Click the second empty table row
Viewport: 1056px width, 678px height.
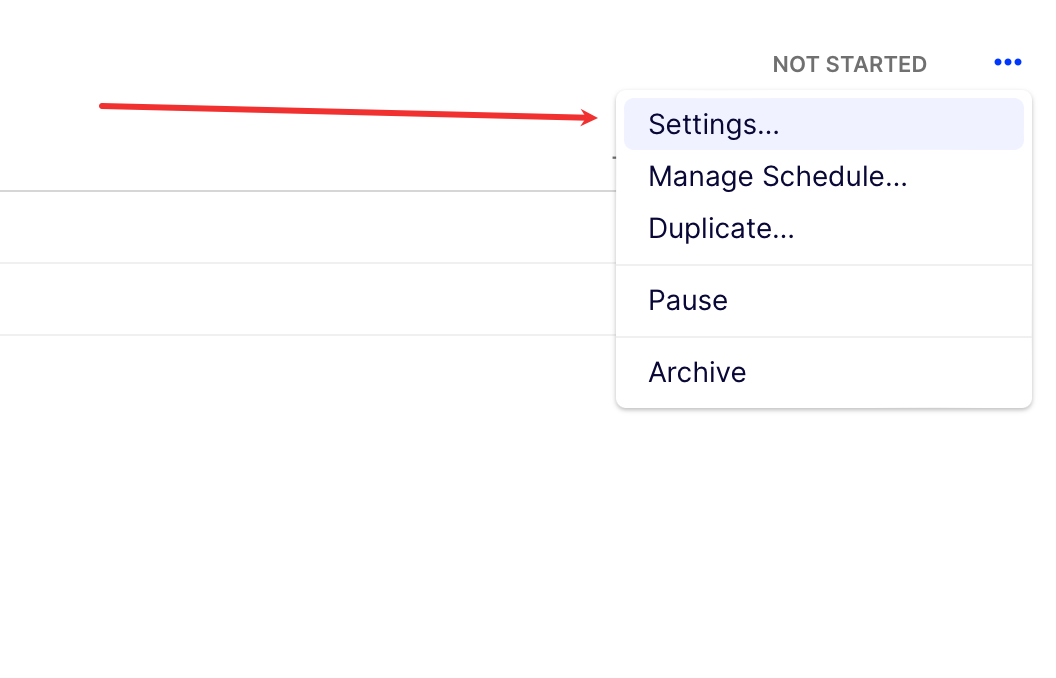coord(300,299)
